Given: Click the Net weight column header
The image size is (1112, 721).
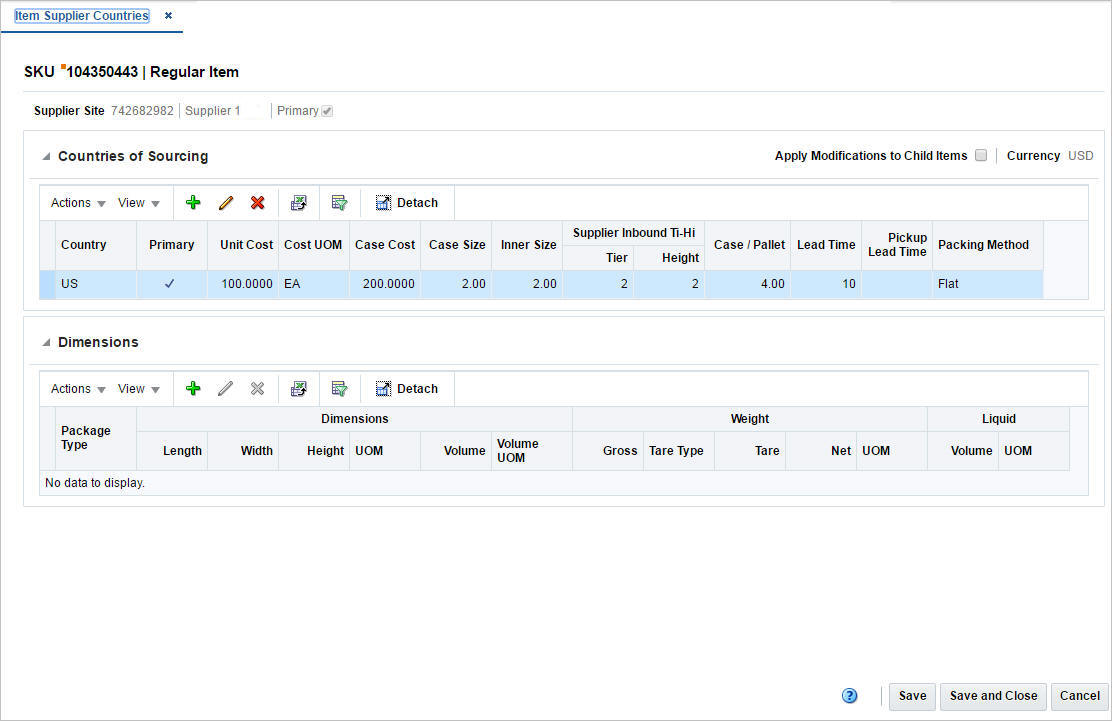Looking at the screenshot, I should pyautogui.click(x=821, y=451).
